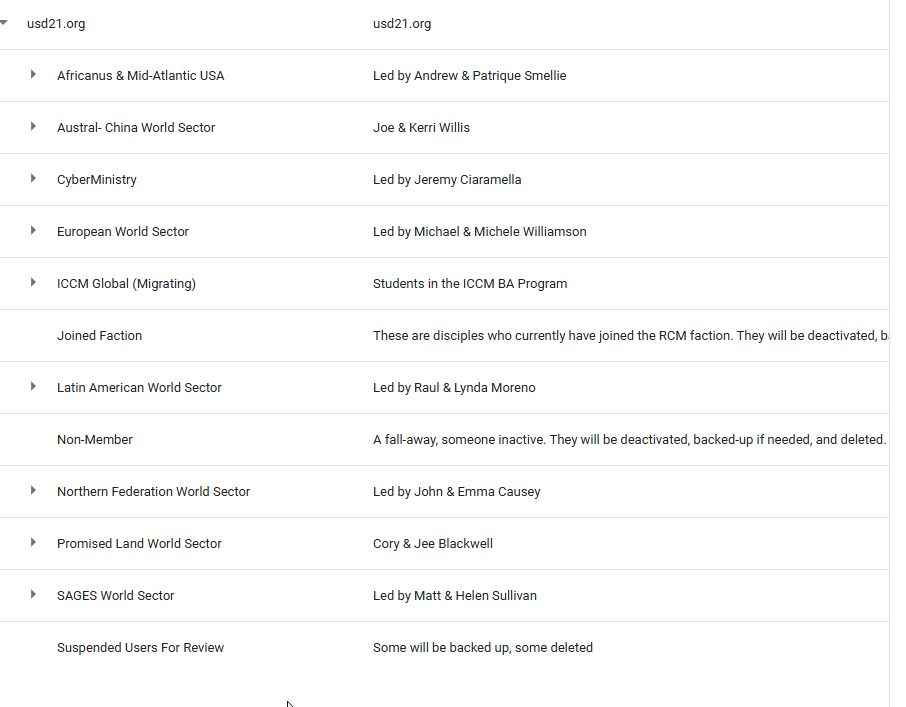
Task: Click 'Students in the ICCM BA Program' description
Action: 470,284
